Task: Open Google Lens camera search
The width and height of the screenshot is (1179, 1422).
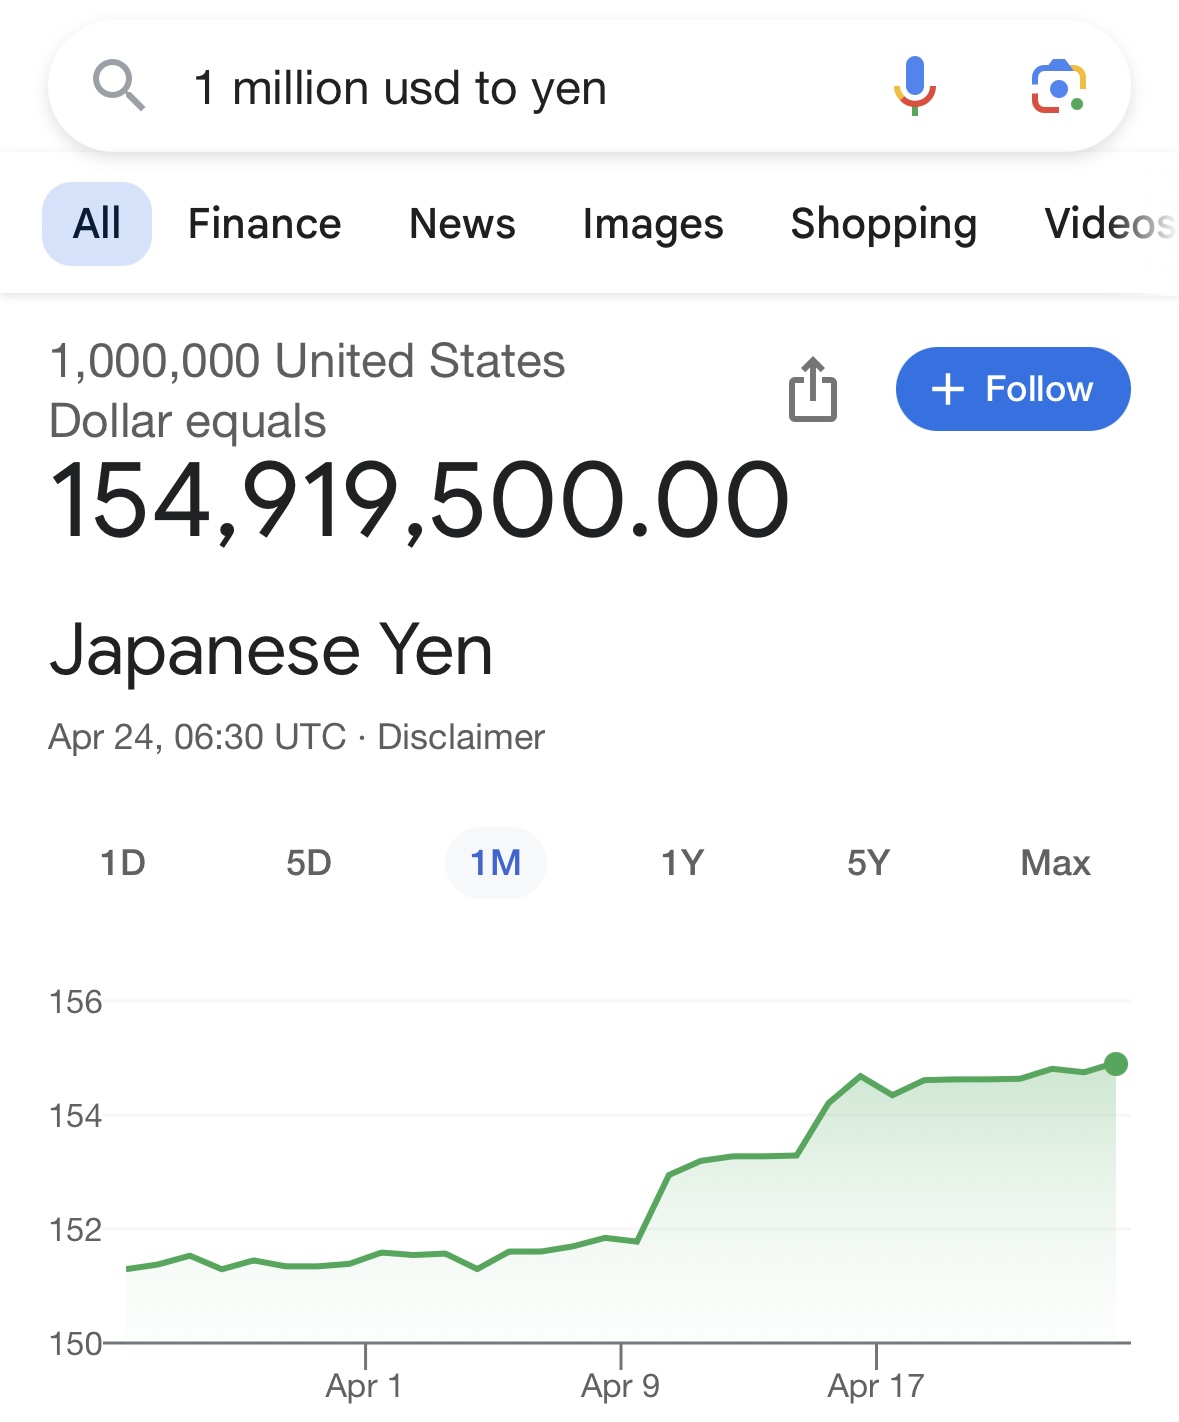Action: 1058,87
